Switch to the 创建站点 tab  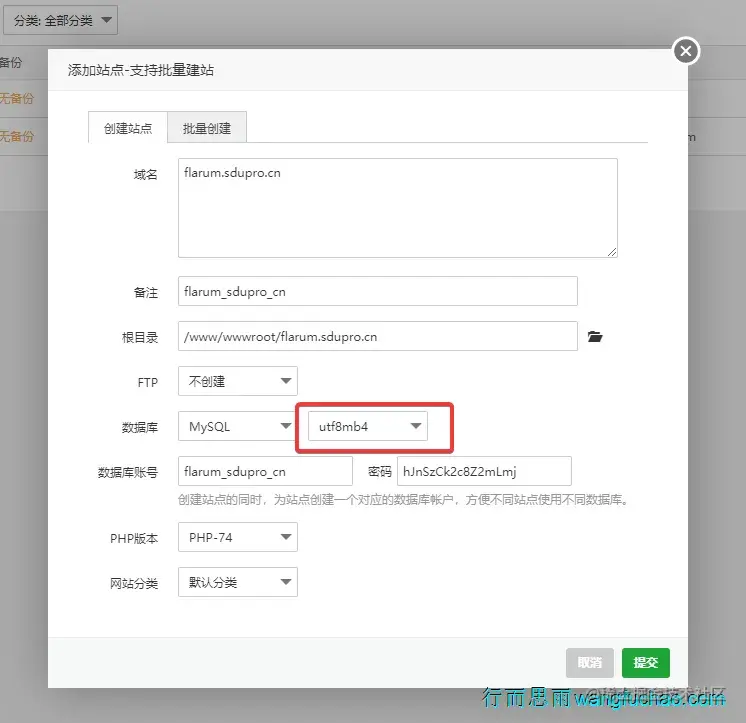click(x=128, y=127)
